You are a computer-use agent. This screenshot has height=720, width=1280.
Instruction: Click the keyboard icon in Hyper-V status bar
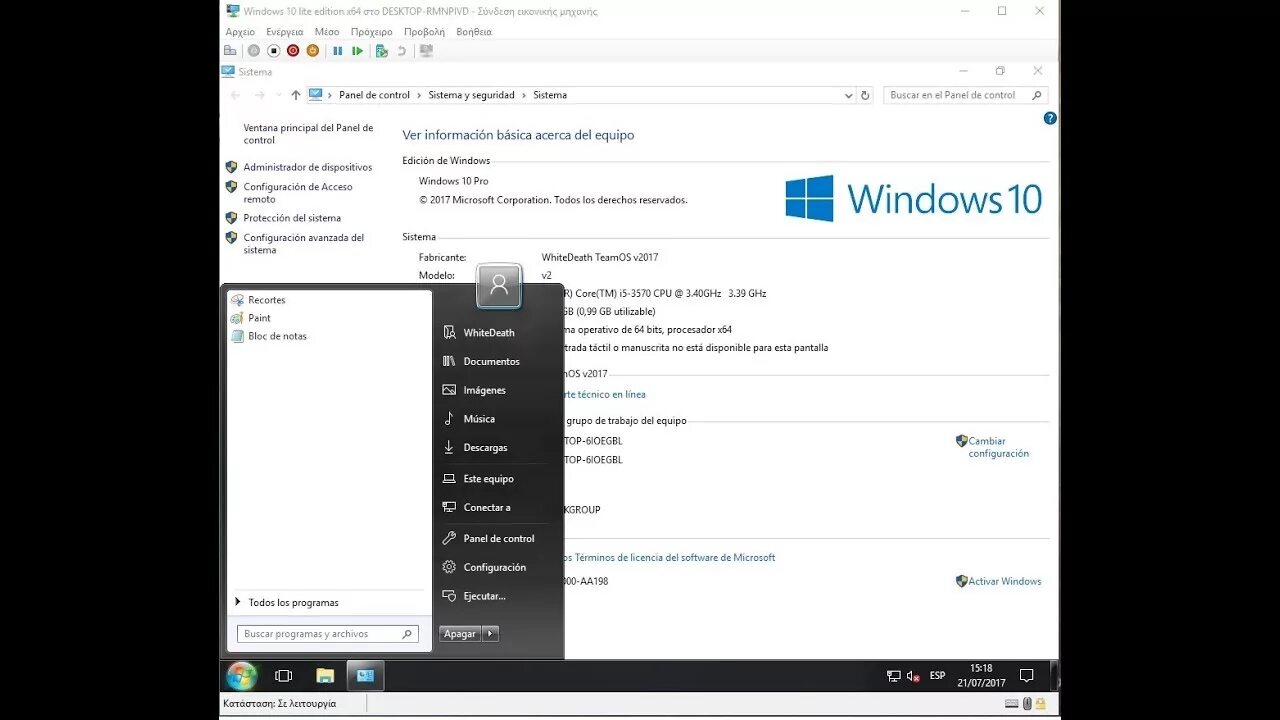pyautogui.click(x=1012, y=704)
